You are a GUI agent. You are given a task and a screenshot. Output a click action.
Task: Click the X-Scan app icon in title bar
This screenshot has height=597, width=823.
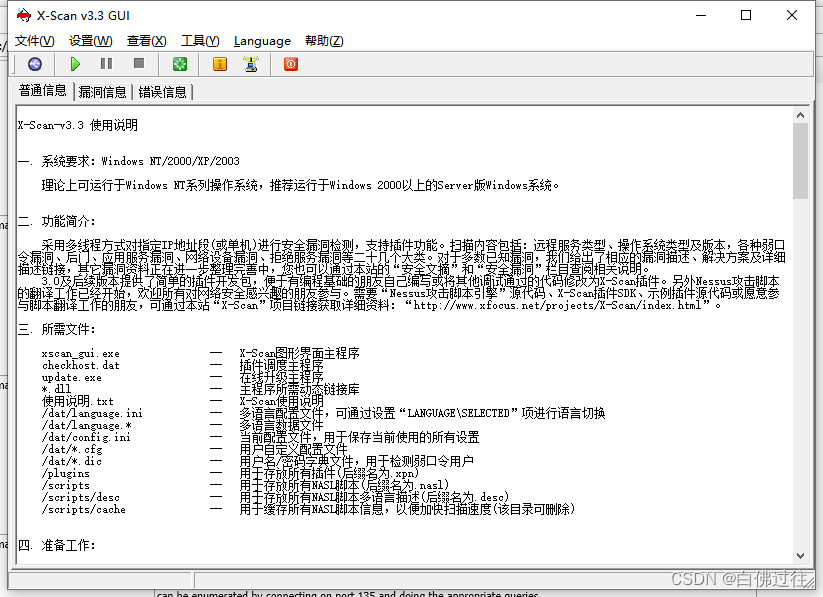[x=24, y=15]
